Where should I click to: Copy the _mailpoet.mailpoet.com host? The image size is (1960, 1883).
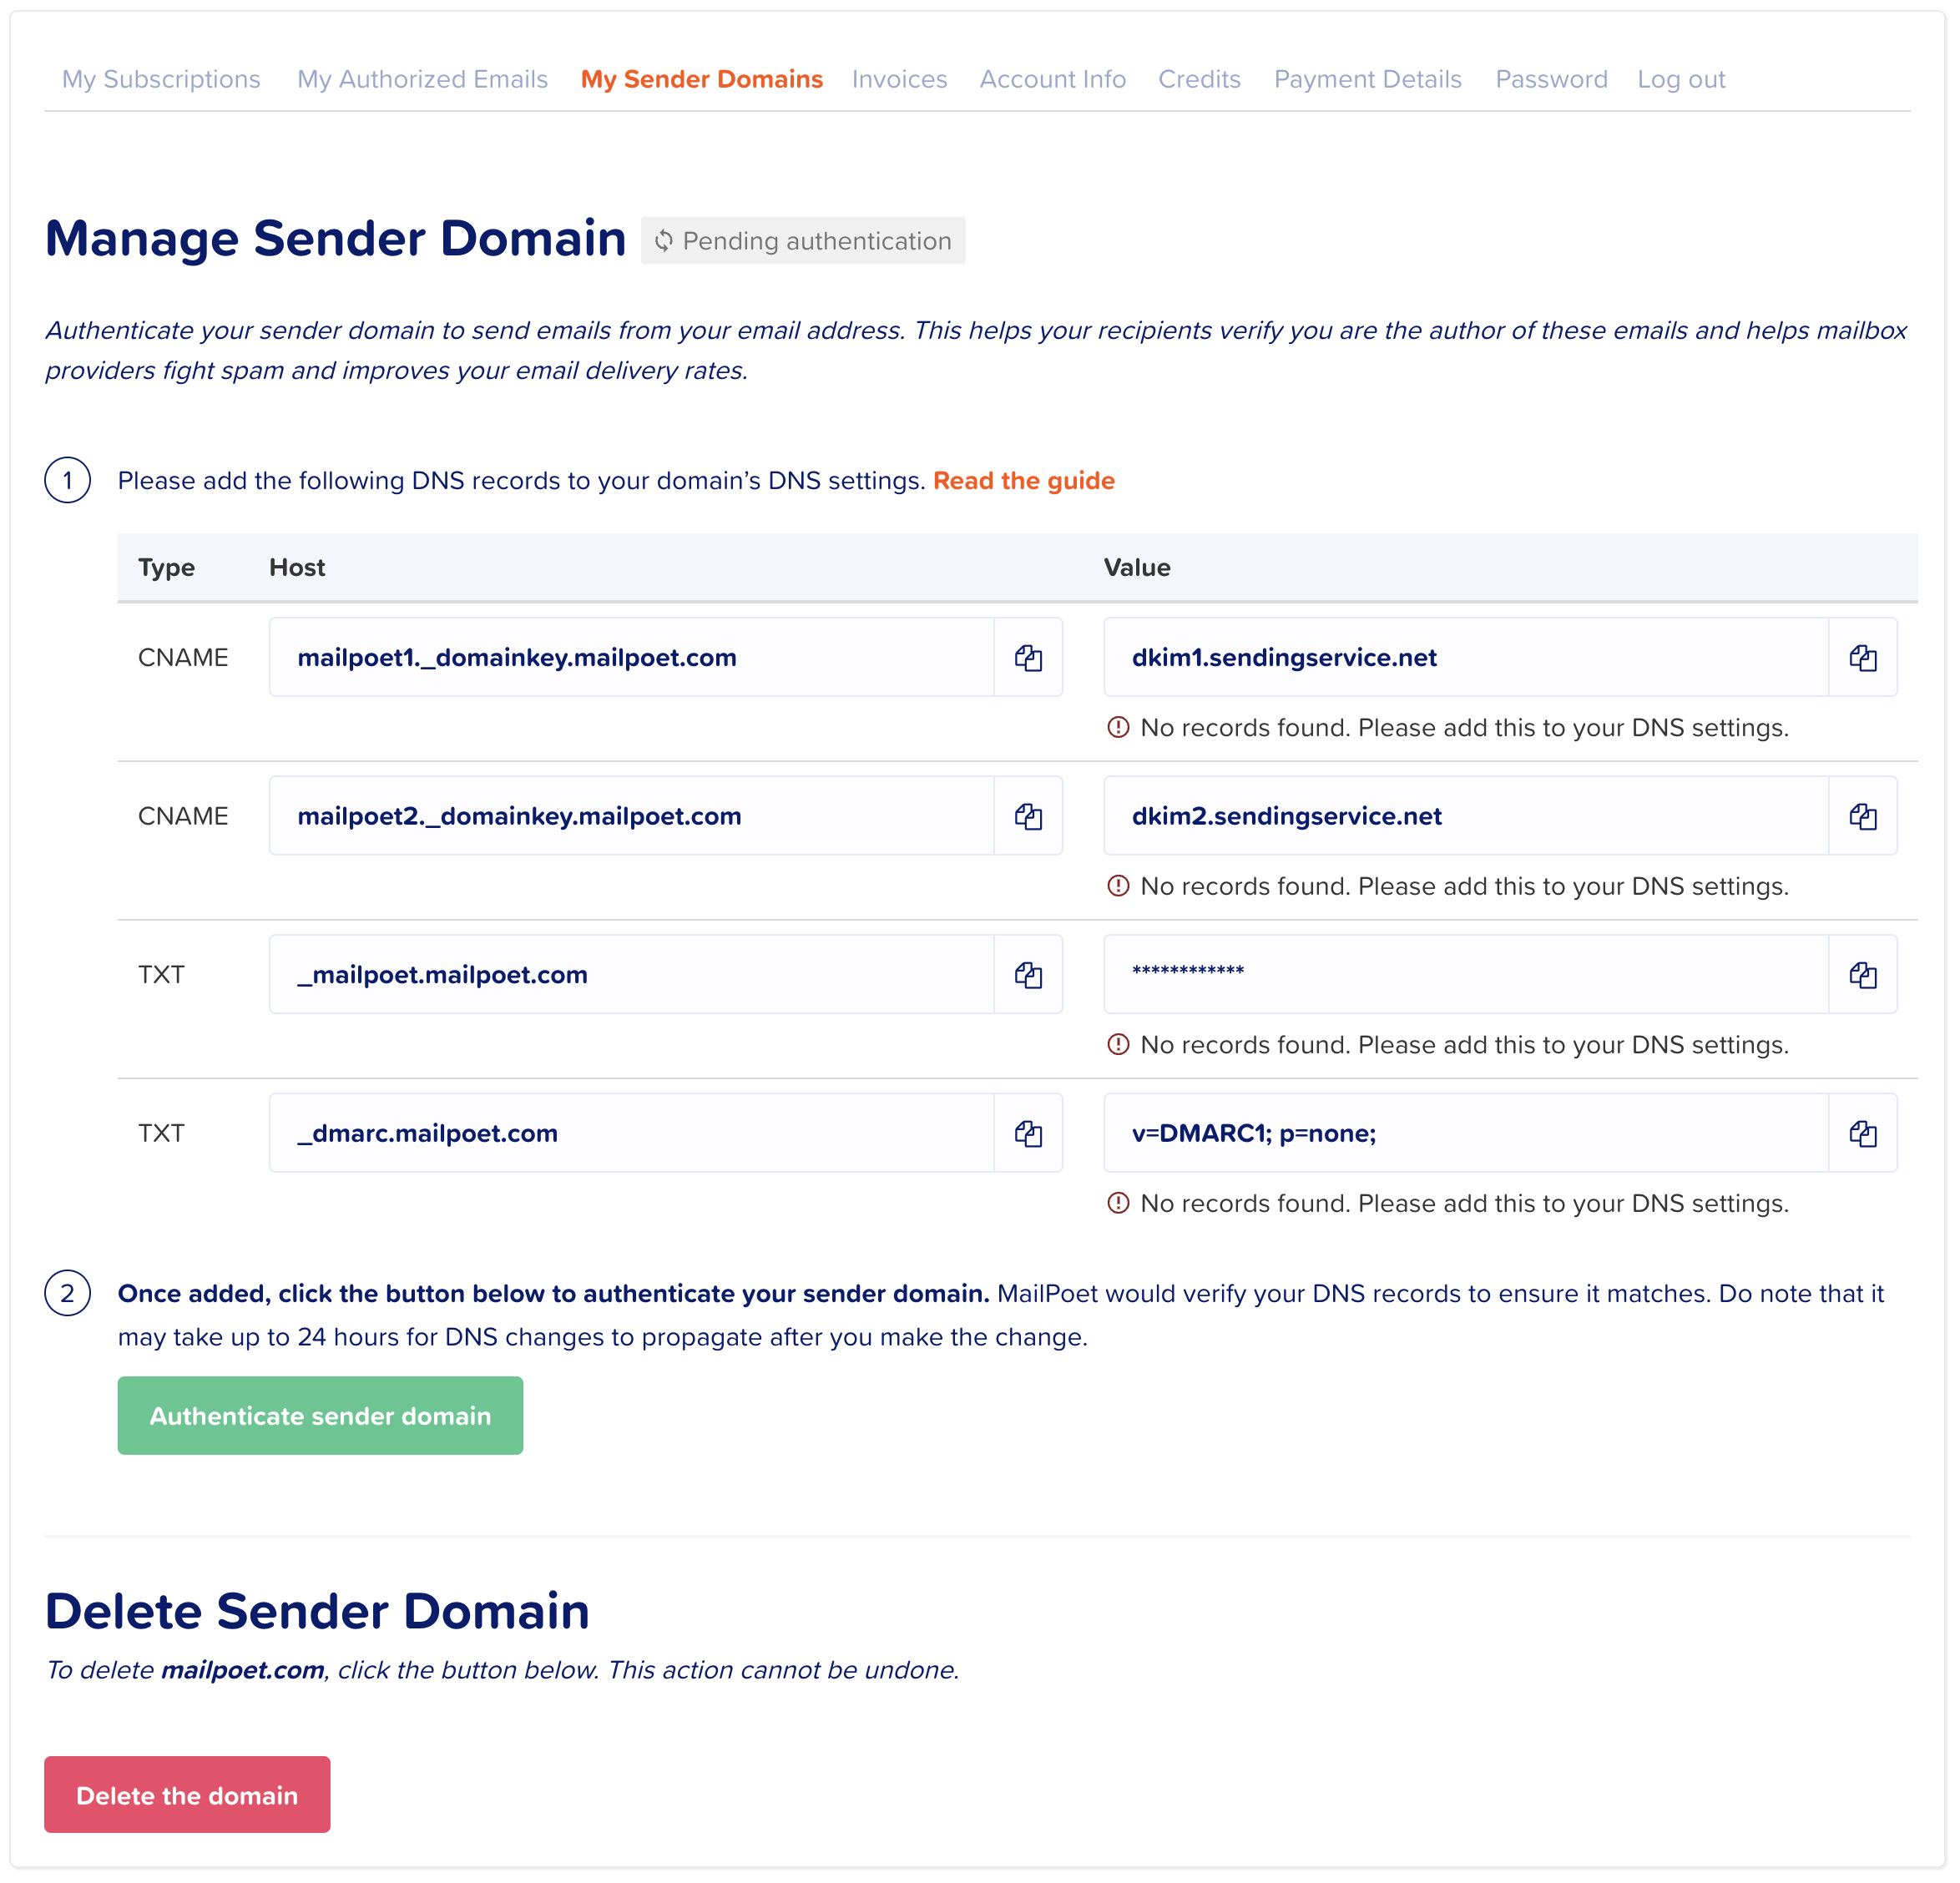[1028, 974]
